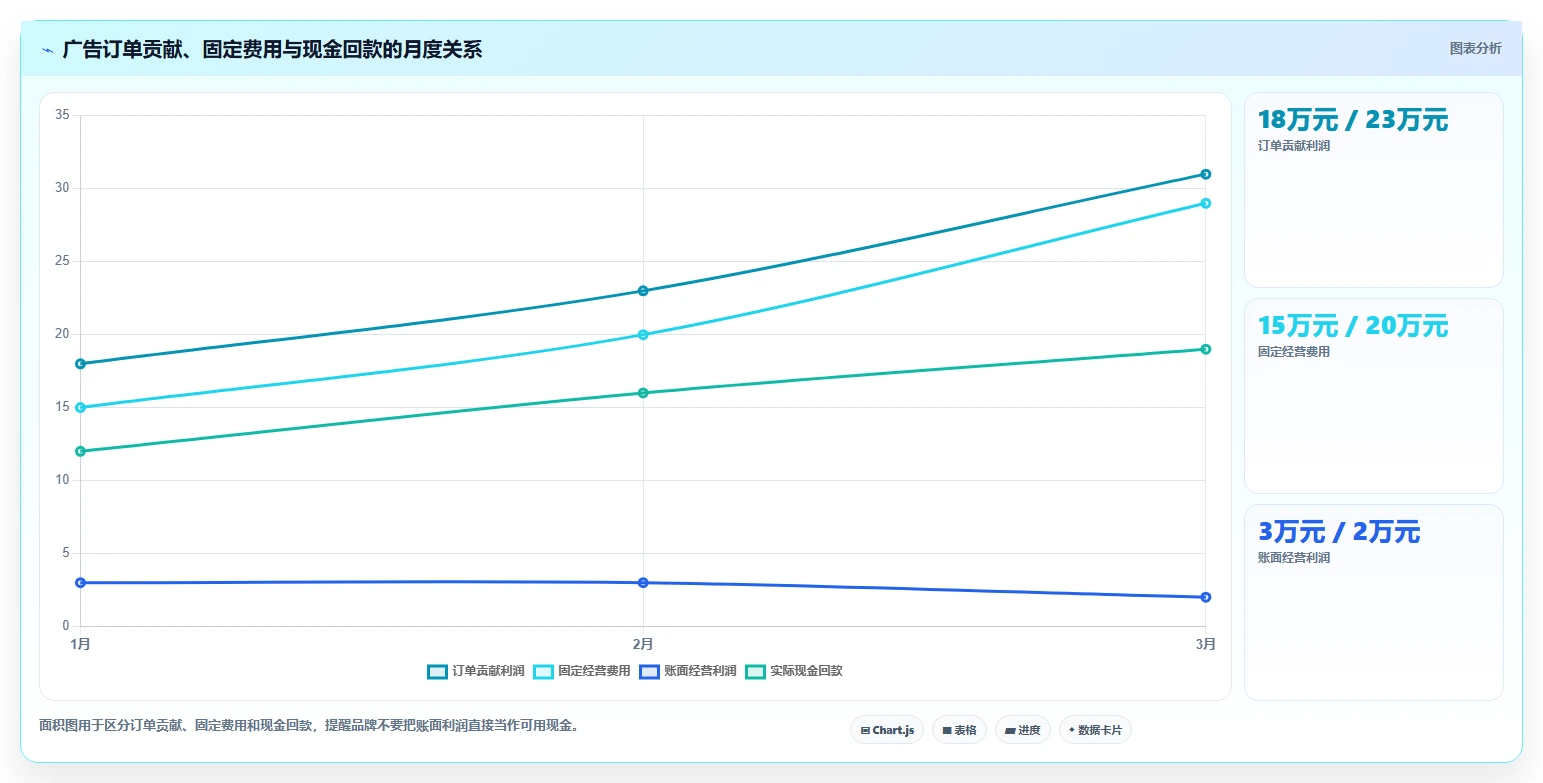
Task: Toggle the 订单贡献利润 legend item
Action: click(476, 671)
